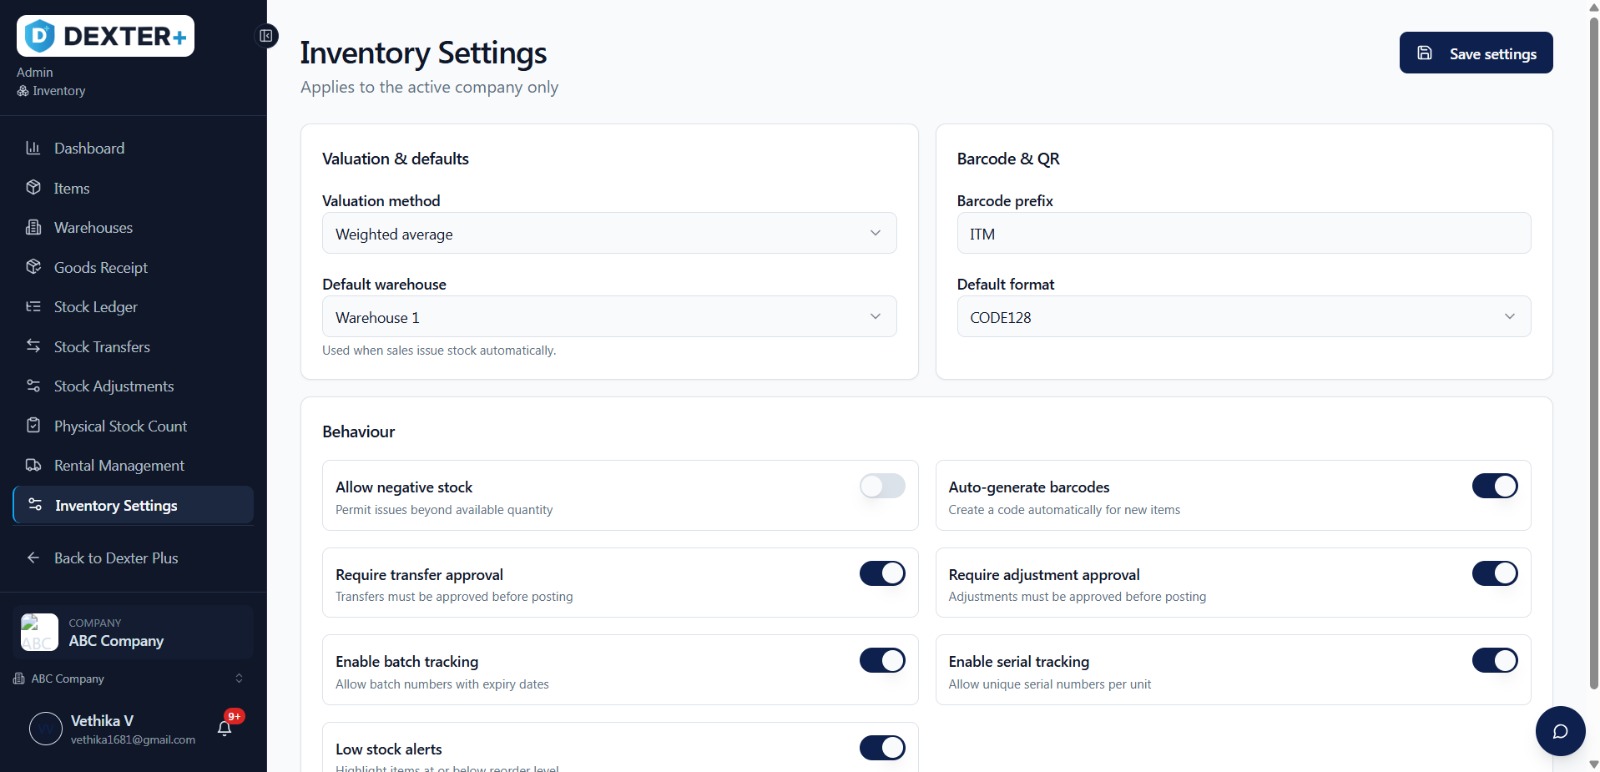The image size is (1600, 772).
Task: Open Goods Receipt page link
Action: coord(133,267)
